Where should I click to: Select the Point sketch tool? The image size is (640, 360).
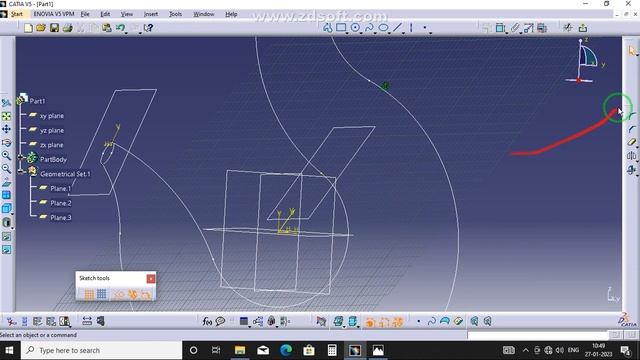(x=425, y=28)
